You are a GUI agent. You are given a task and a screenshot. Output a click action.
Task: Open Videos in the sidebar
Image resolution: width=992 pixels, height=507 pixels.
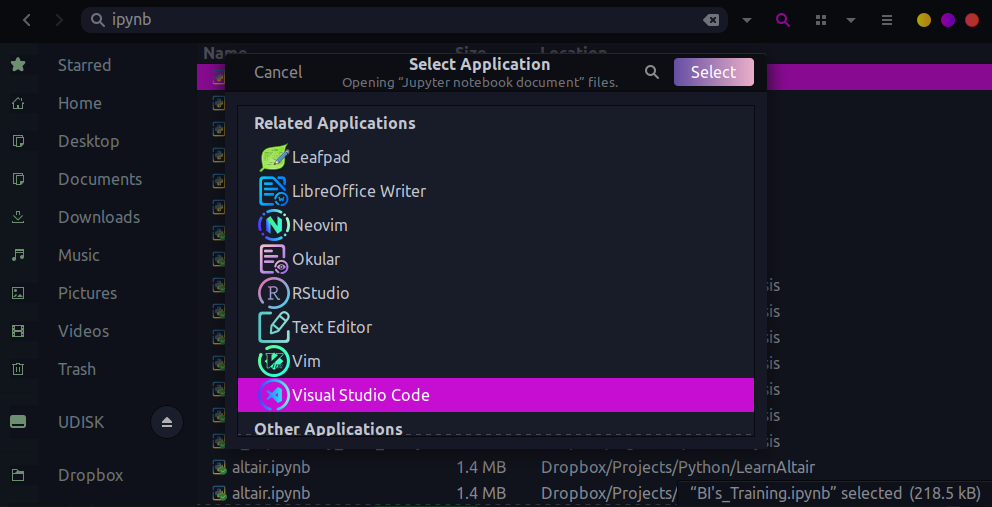(84, 331)
